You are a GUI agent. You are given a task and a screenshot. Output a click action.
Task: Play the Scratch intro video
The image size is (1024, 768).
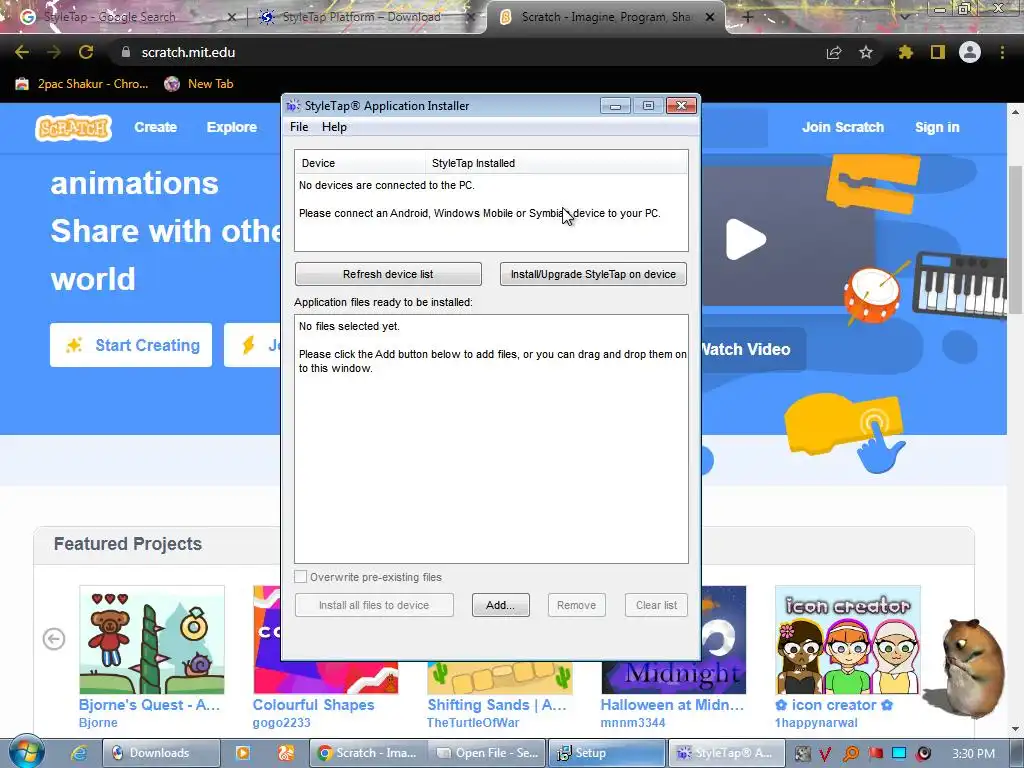click(745, 239)
